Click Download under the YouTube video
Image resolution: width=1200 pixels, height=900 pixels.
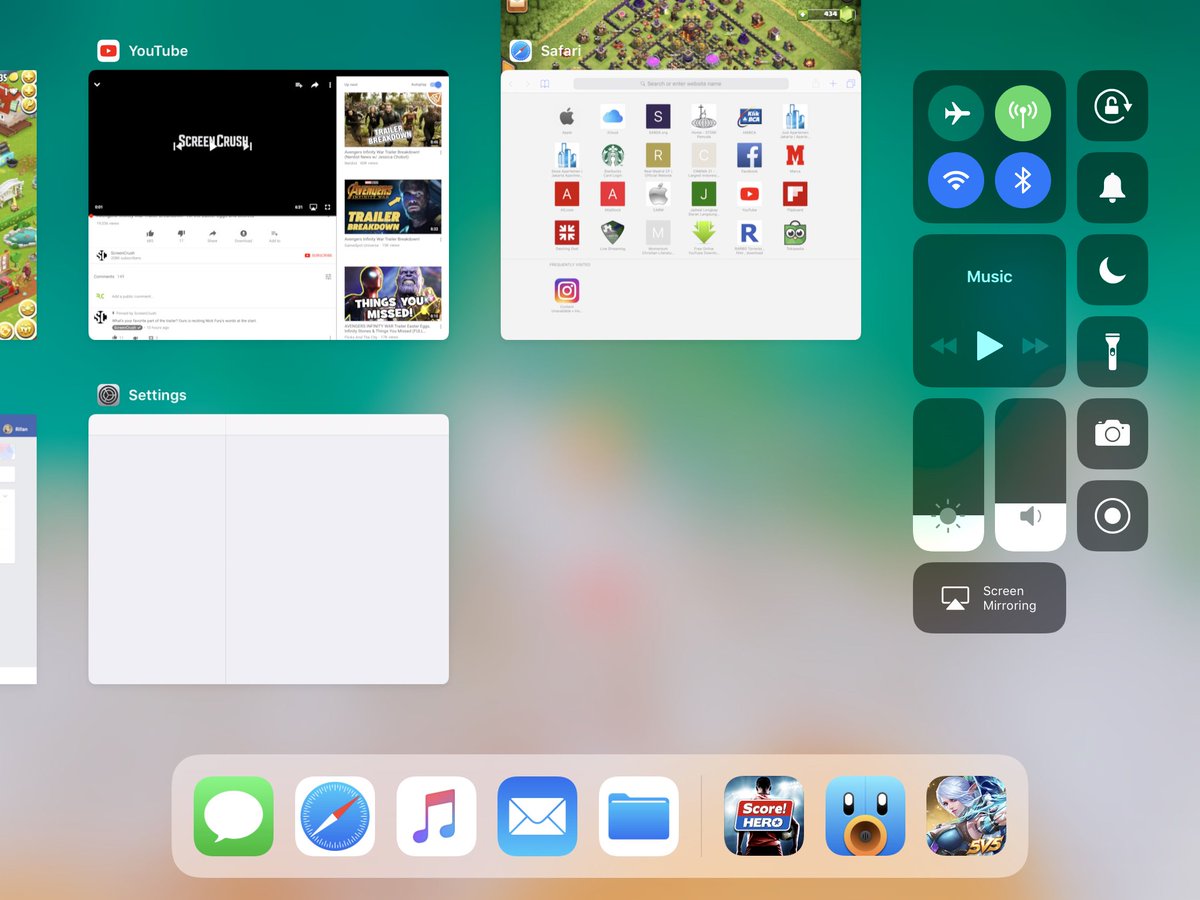pyautogui.click(x=243, y=235)
